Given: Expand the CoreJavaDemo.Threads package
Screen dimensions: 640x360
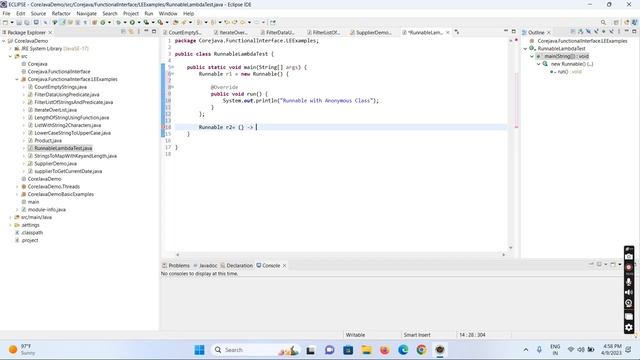Looking at the screenshot, I should coord(17,187).
